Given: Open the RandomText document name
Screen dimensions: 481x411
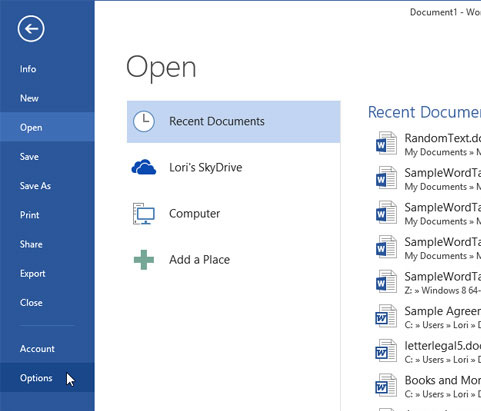Looking at the screenshot, I should point(443,138).
